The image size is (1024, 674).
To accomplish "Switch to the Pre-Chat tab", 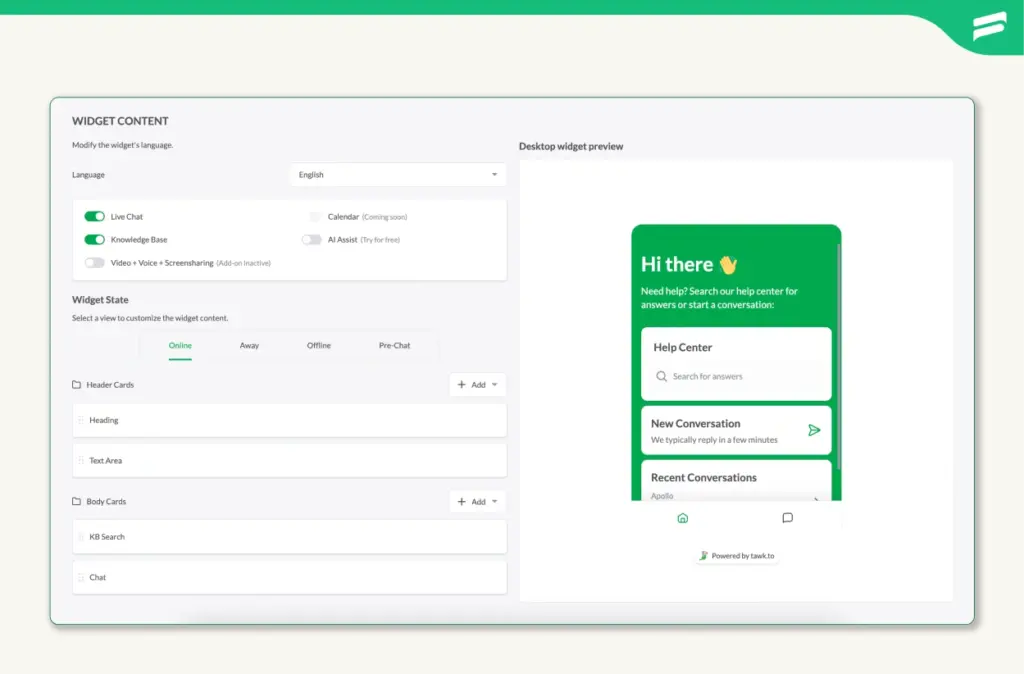I will tap(394, 345).
